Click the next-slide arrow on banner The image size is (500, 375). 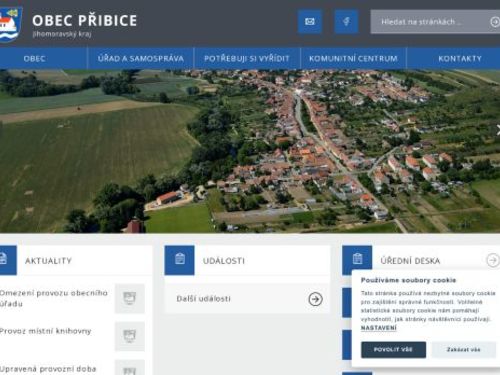pos(498,130)
